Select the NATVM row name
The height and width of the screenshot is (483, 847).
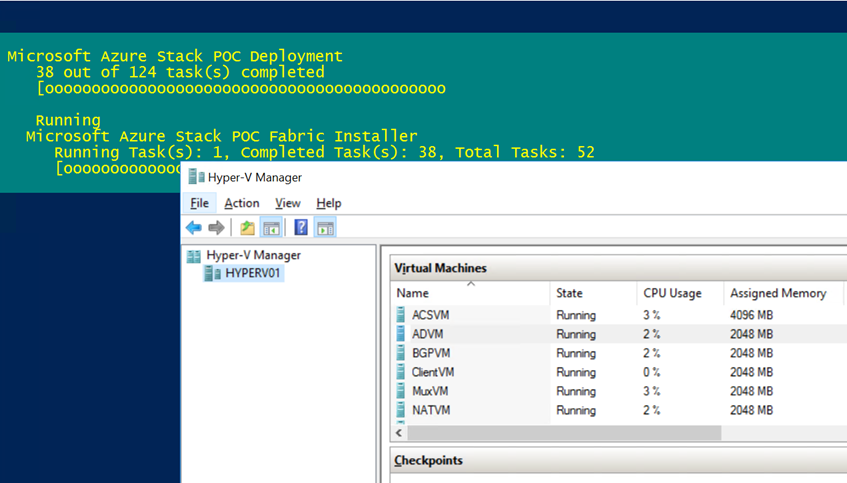[x=431, y=410]
